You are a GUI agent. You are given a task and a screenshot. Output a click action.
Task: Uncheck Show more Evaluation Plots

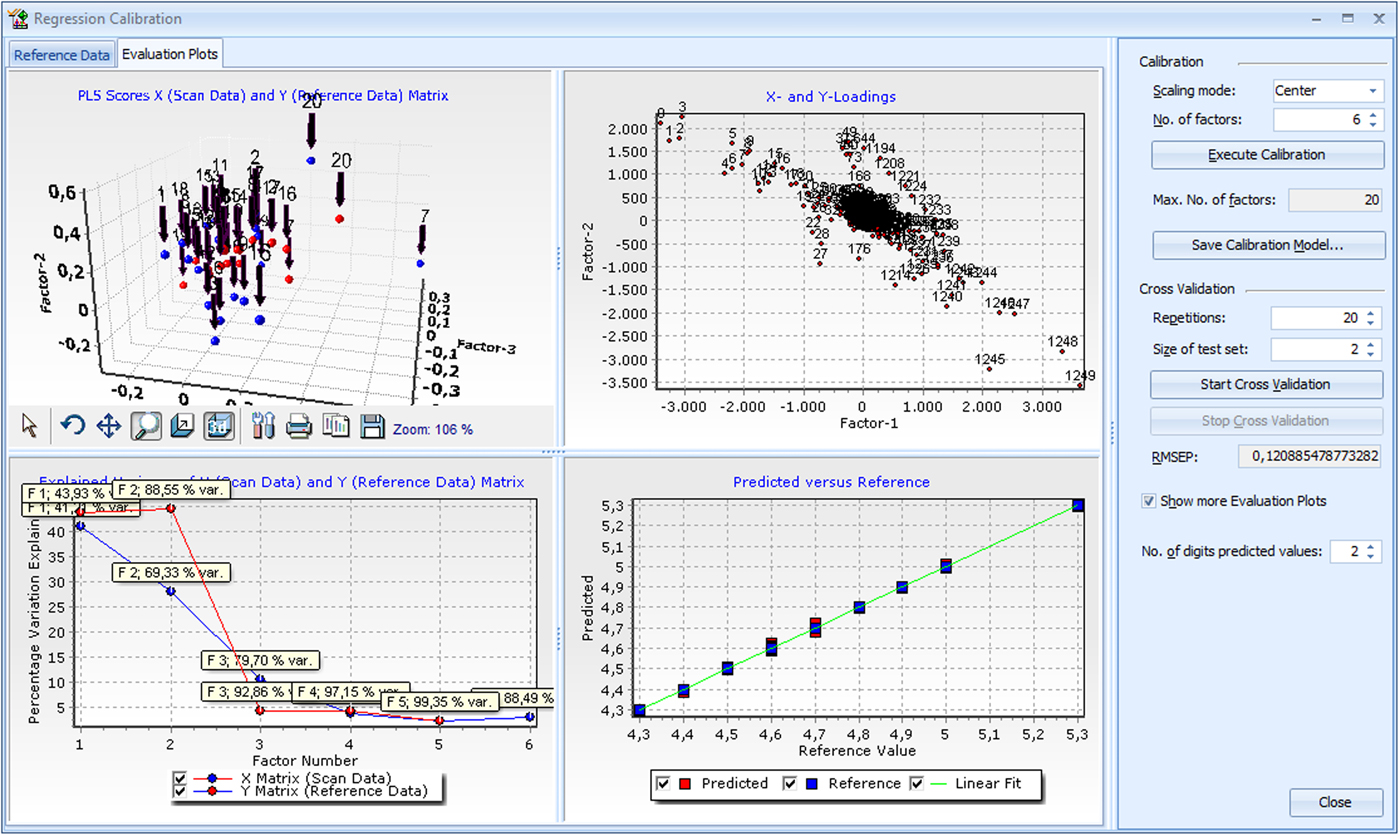pos(1148,501)
